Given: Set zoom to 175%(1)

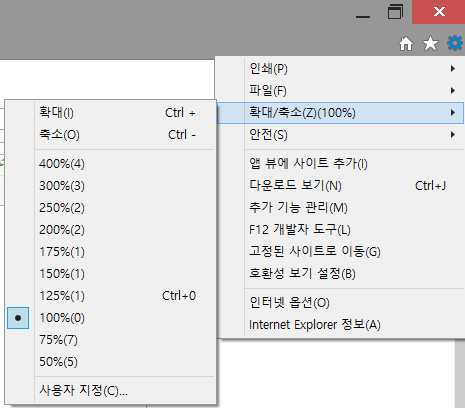Looking at the screenshot, I should pos(110,252).
